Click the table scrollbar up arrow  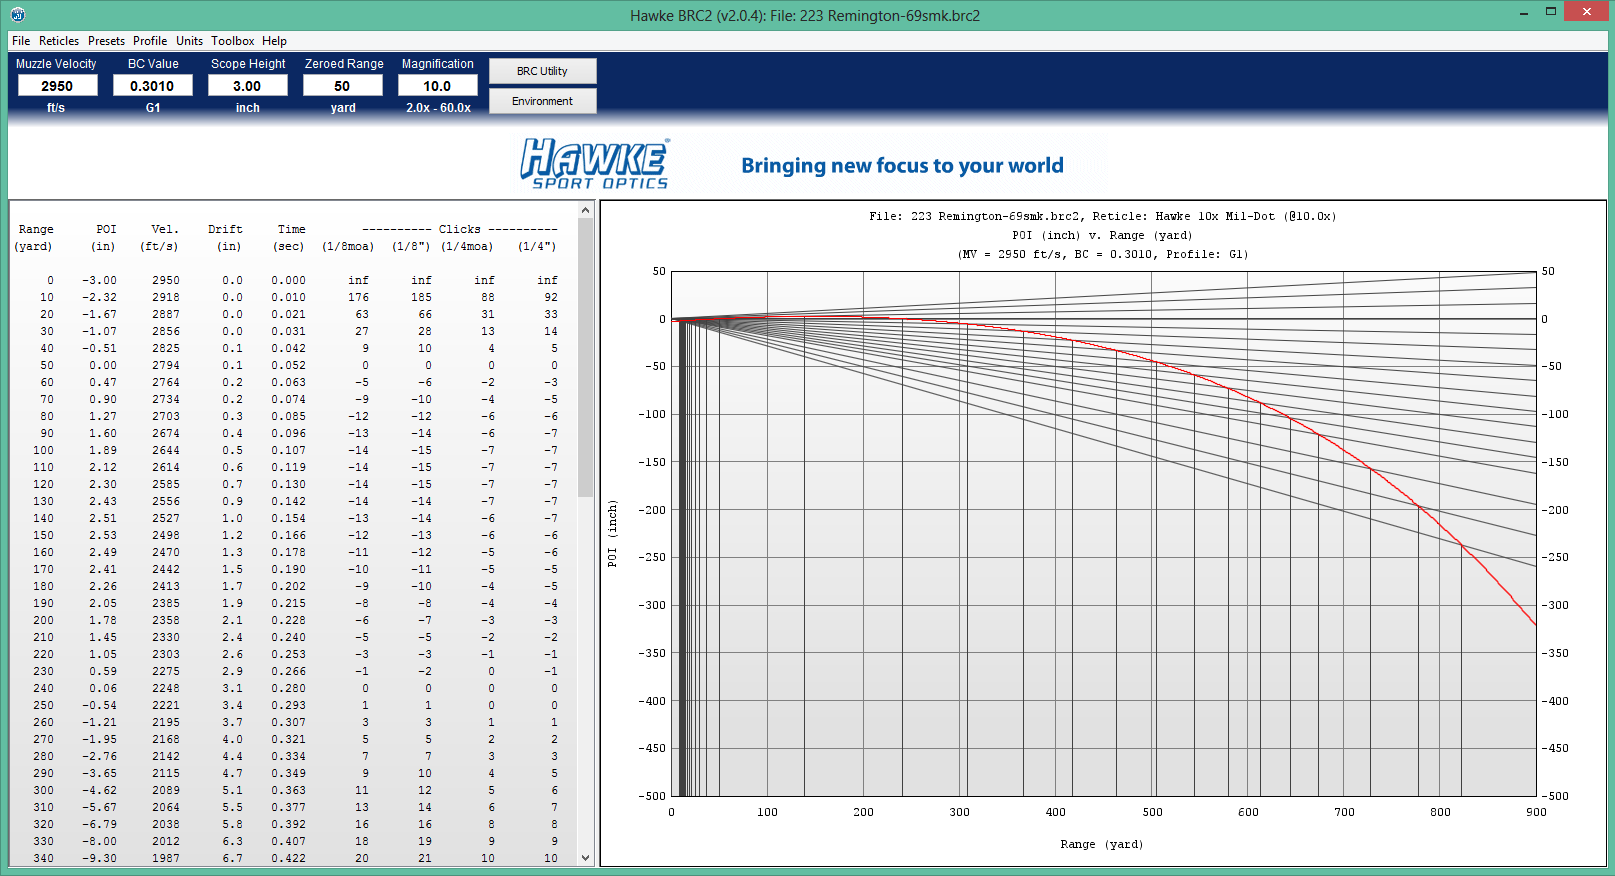pyautogui.click(x=586, y=210)
